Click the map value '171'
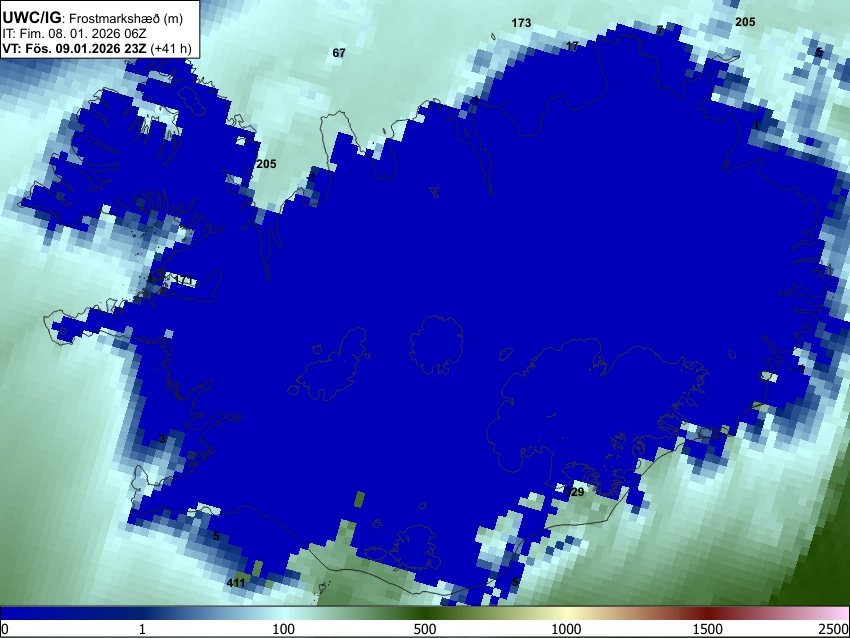The width and height of the screenshot is (850, 638). [x=185, y=280]
